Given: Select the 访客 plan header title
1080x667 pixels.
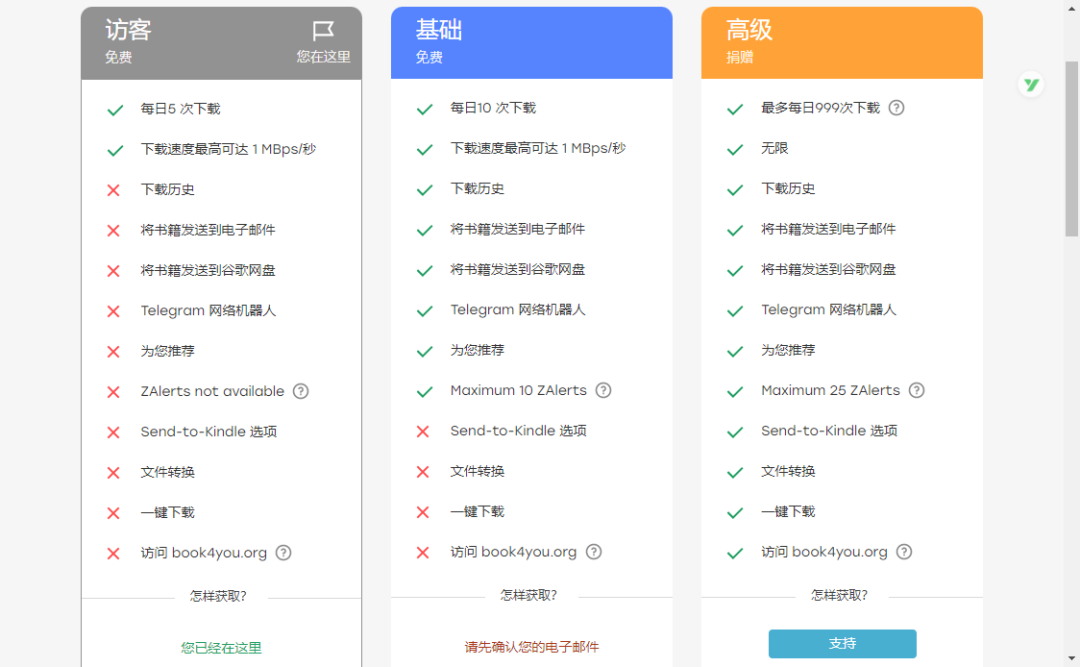Looking at the screenshot, I should (x=128, y=30).
